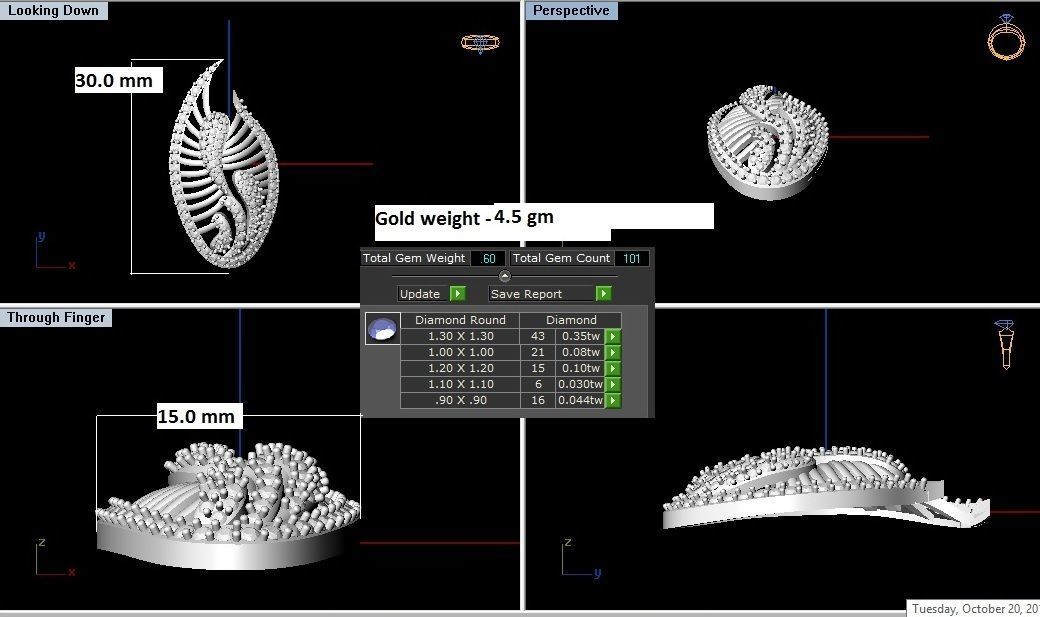1040x617 pixels.
Task: Select the Looking Down viewport label
Action: [53, 11]
